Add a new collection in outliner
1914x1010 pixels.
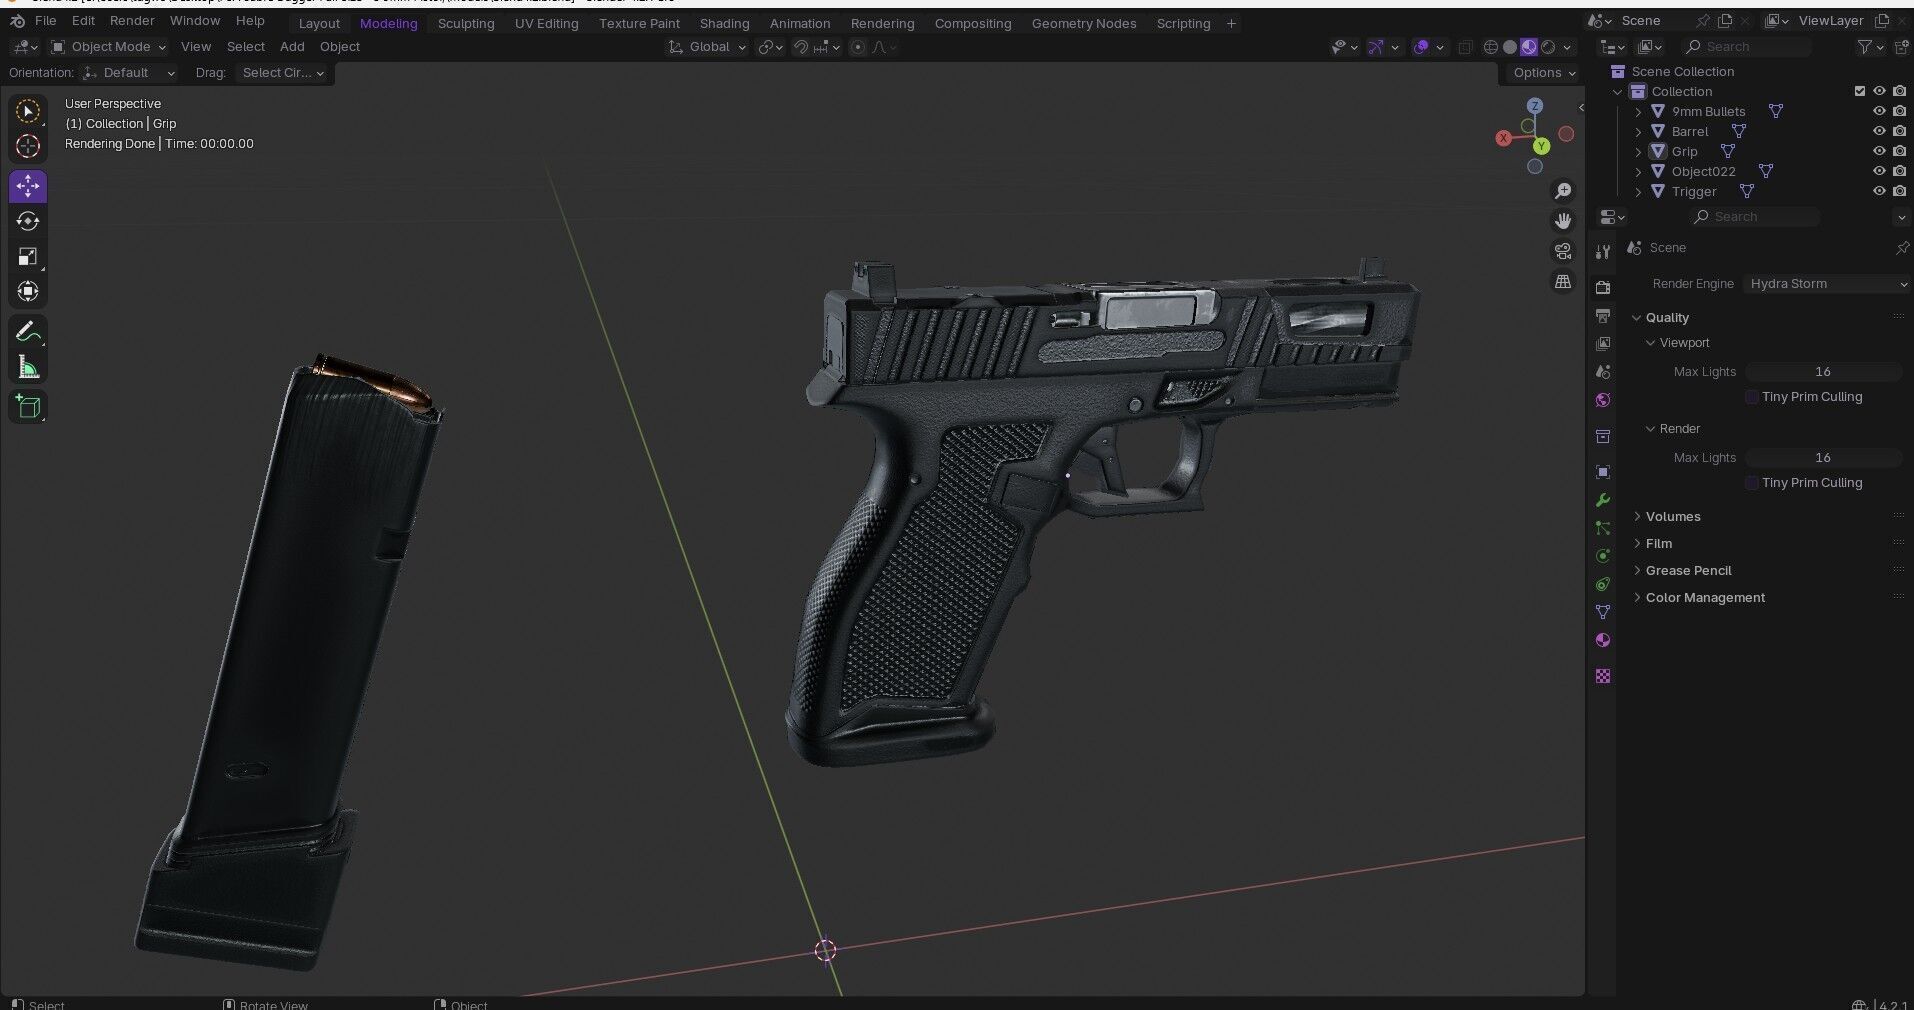[x=1902, y=47]
